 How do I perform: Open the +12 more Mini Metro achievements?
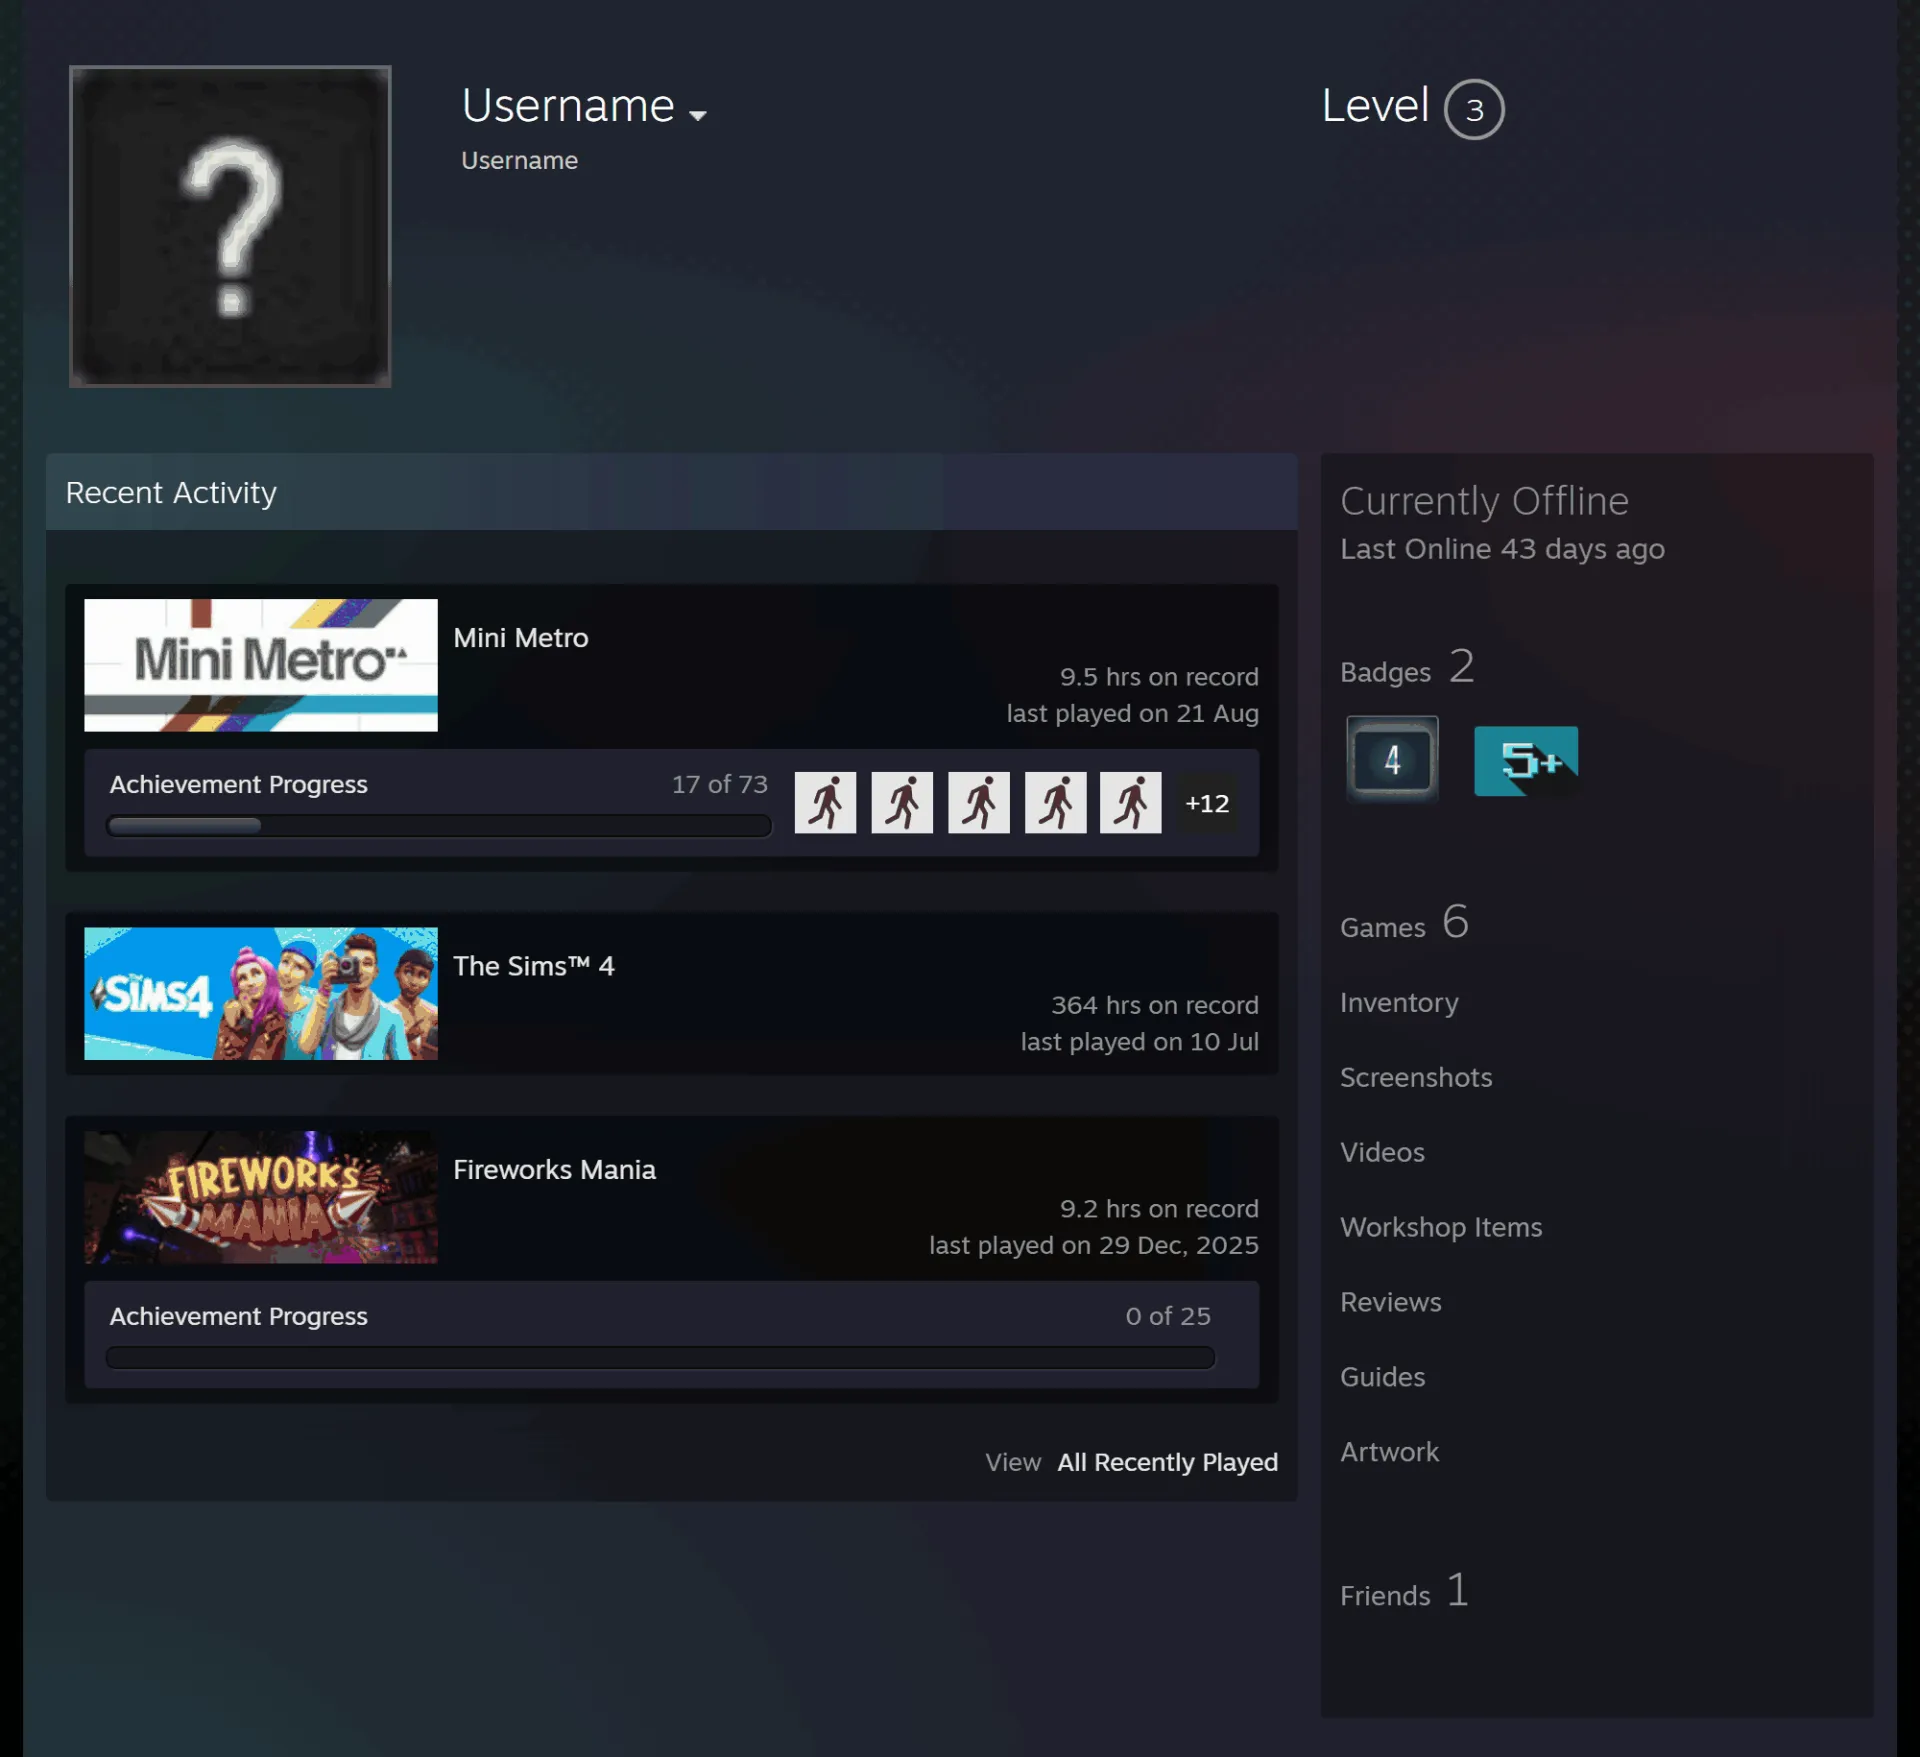point(1207,803)
